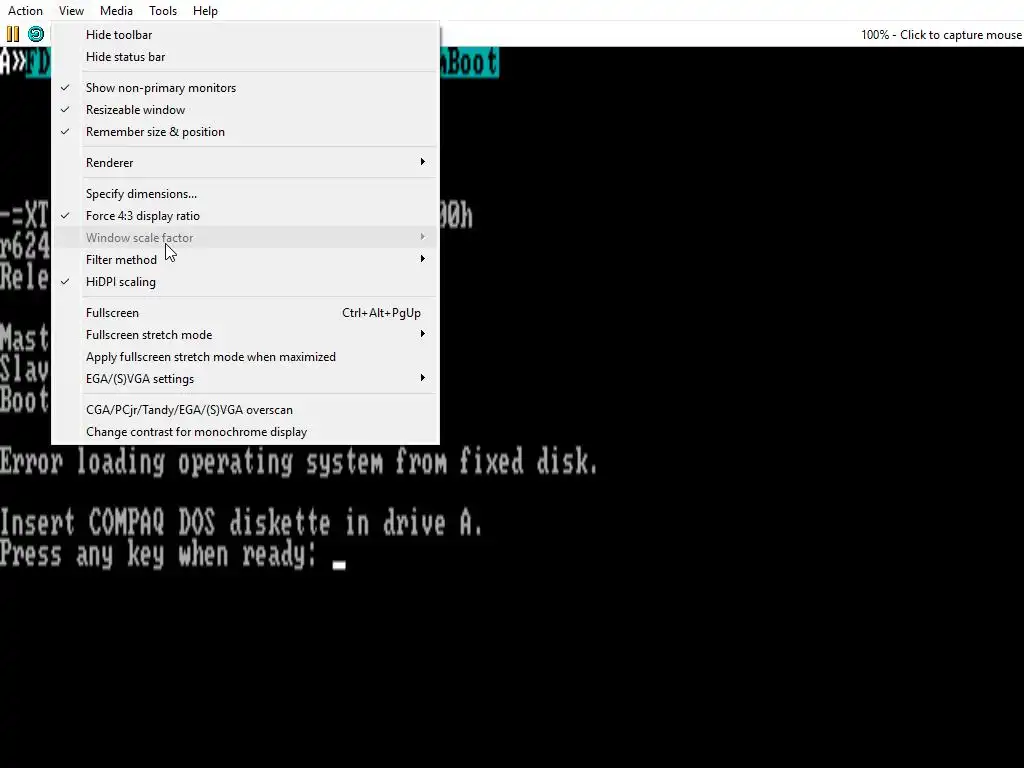Toggle CGA/PCjr/Tandy/EGA/(S)VGA overscan
Screen dimensions: 1024x768
click(x=245, y=409)
